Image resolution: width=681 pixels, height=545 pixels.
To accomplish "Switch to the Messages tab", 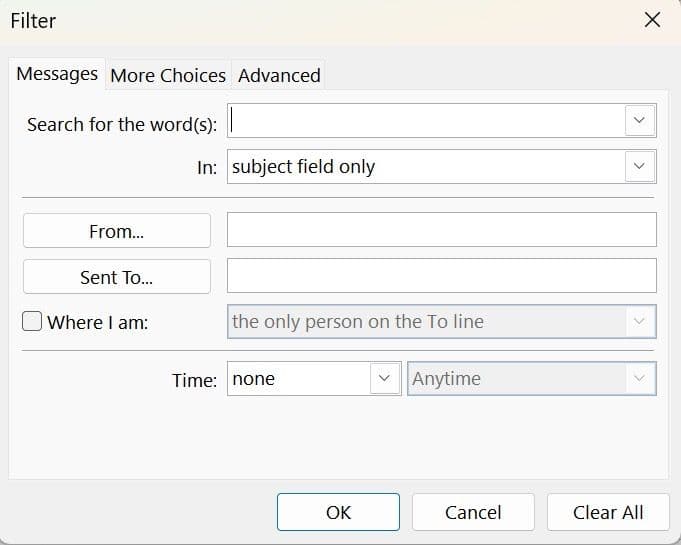I will (x=57, y=74).
